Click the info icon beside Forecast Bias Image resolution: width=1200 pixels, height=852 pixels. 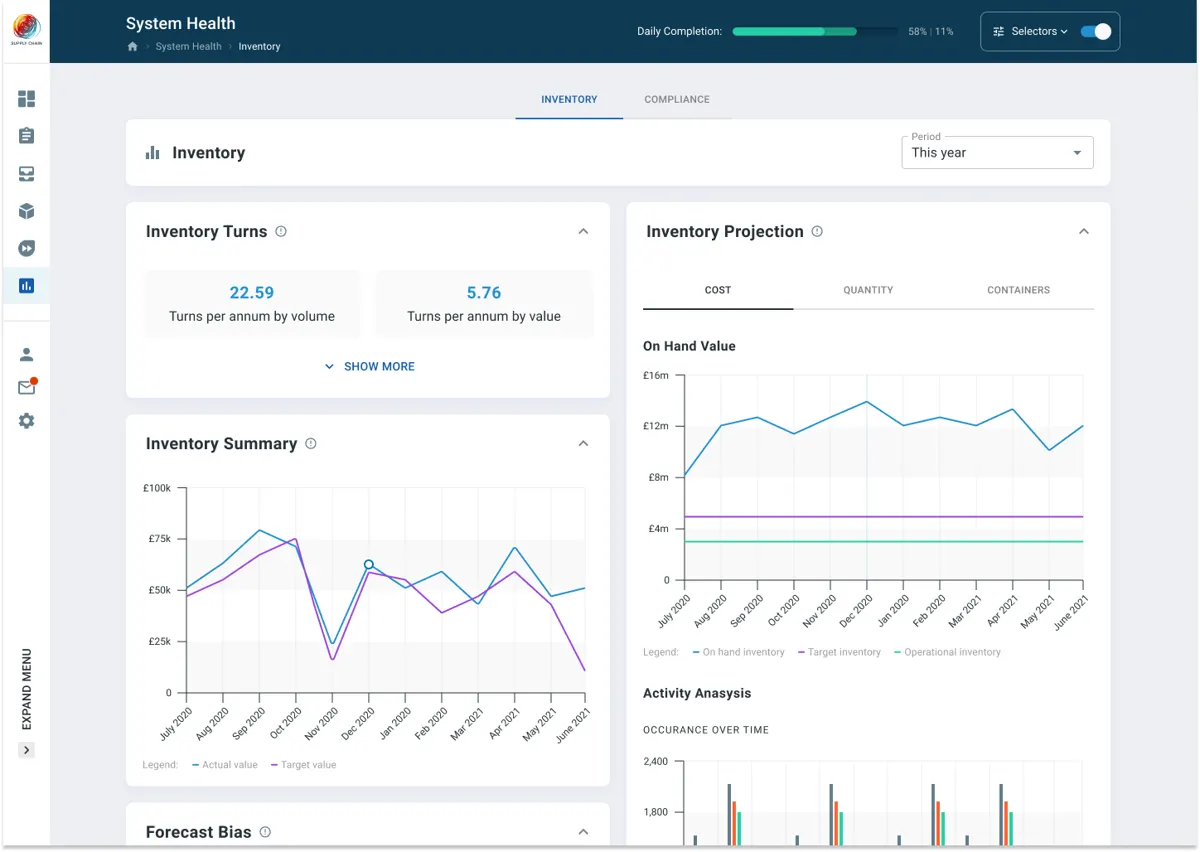coord(265,831)
